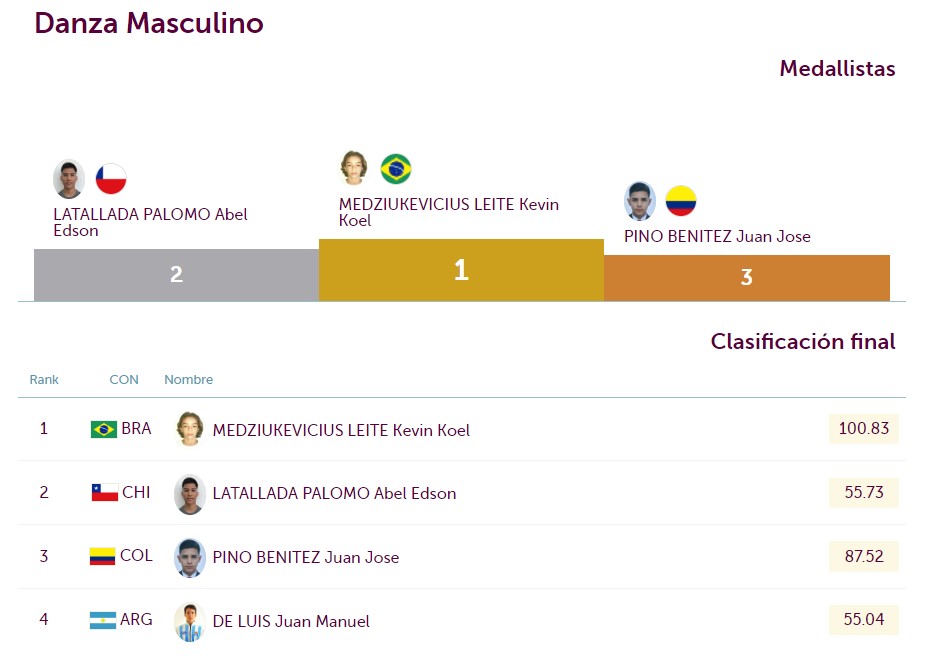The image size is (934, 666).
Task: Open Kevin Koel's podium athlete photo
Action: [x=354, y=167]
